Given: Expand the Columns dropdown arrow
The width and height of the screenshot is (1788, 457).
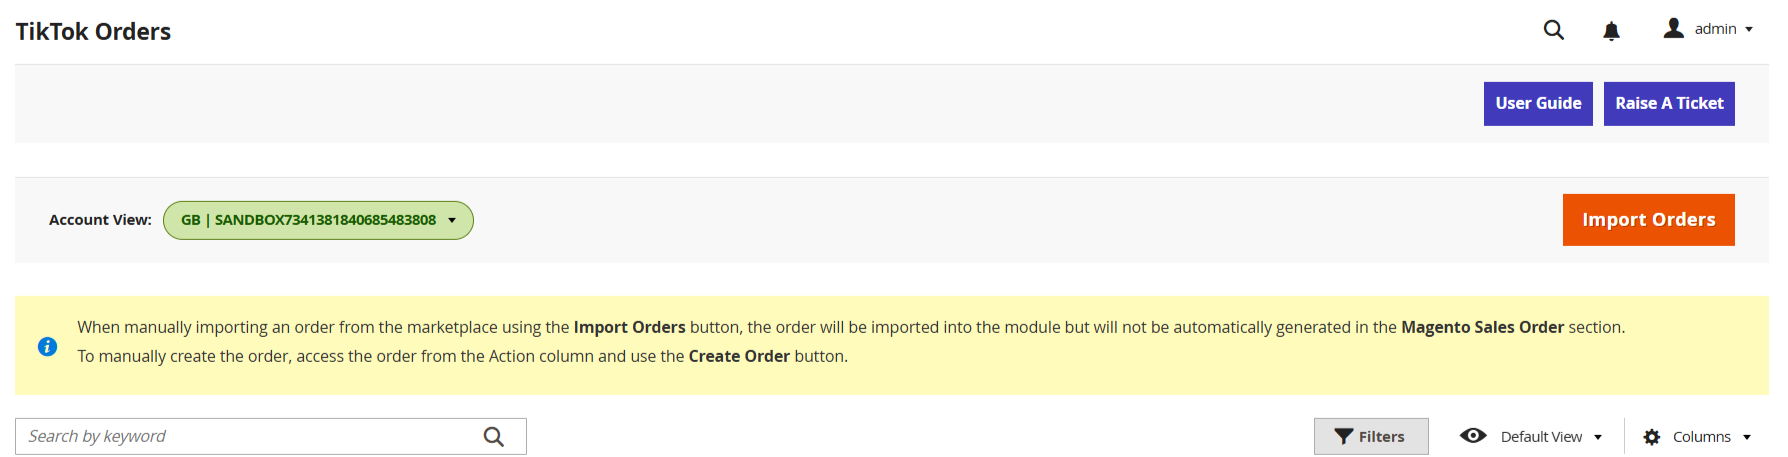Looking at the screenshot, I should point(1747,437).
